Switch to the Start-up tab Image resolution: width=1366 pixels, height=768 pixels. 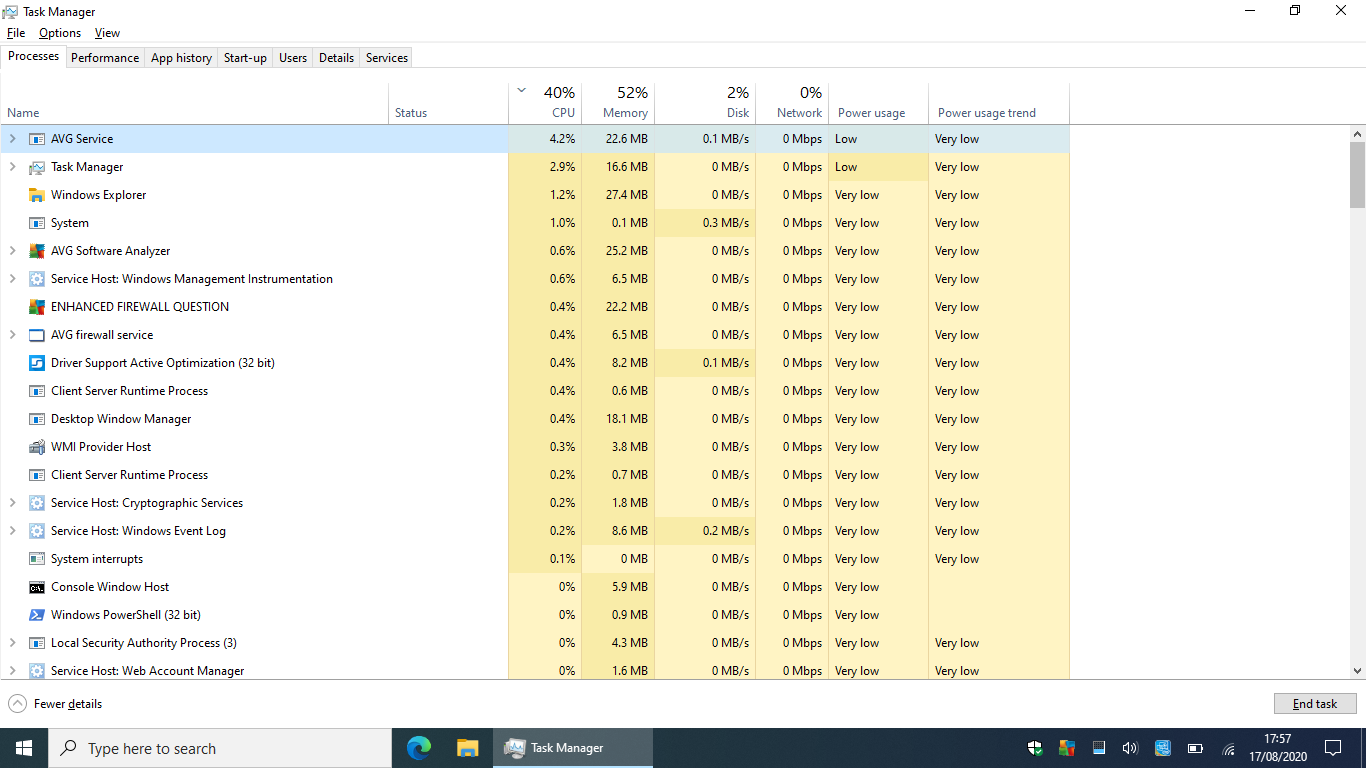point(245,58)
